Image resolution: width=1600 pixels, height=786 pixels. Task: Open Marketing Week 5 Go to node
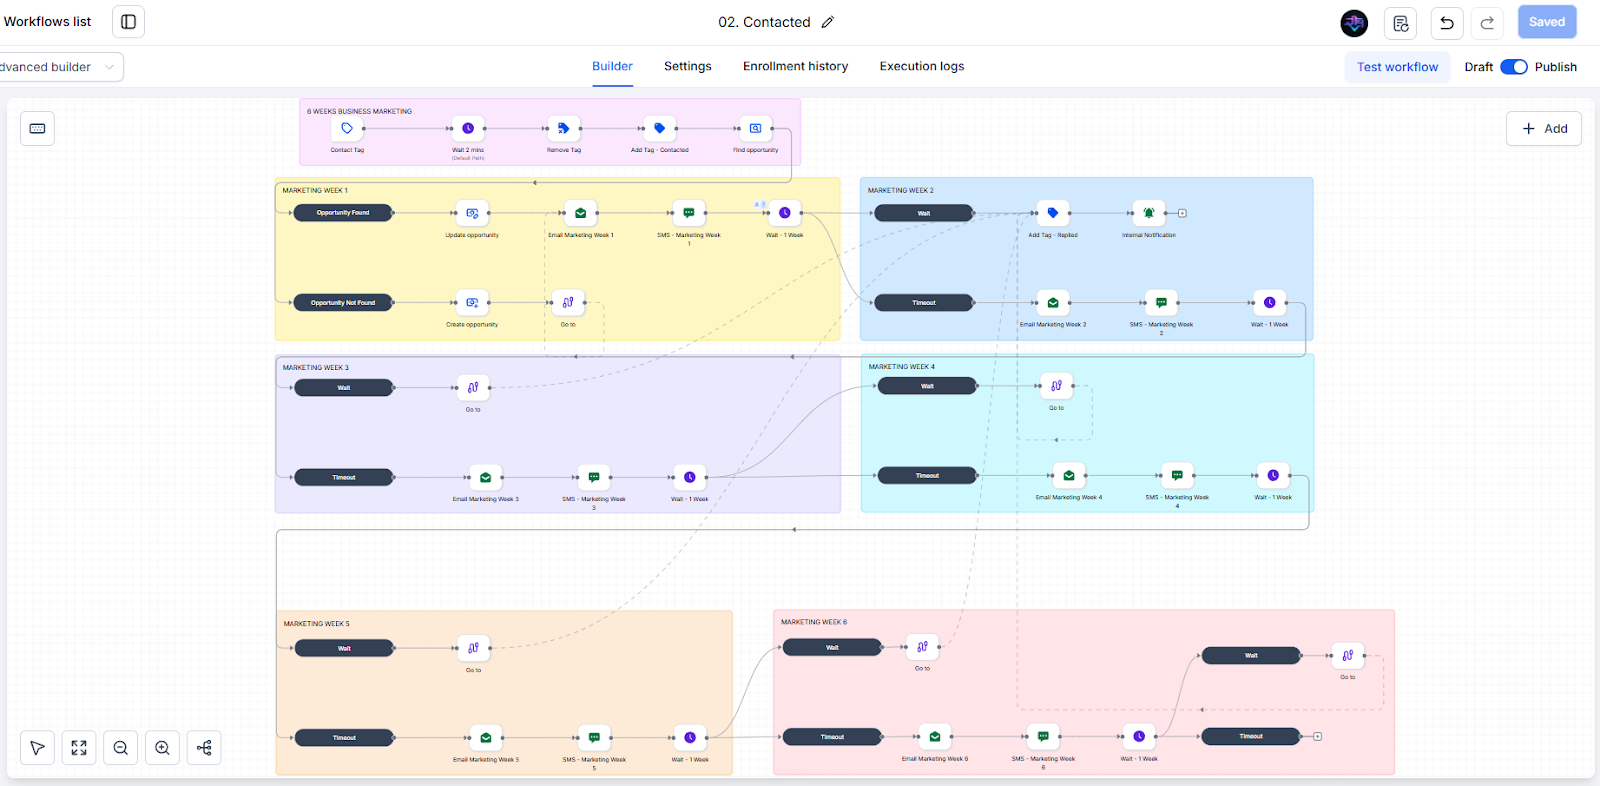(473, 648)
